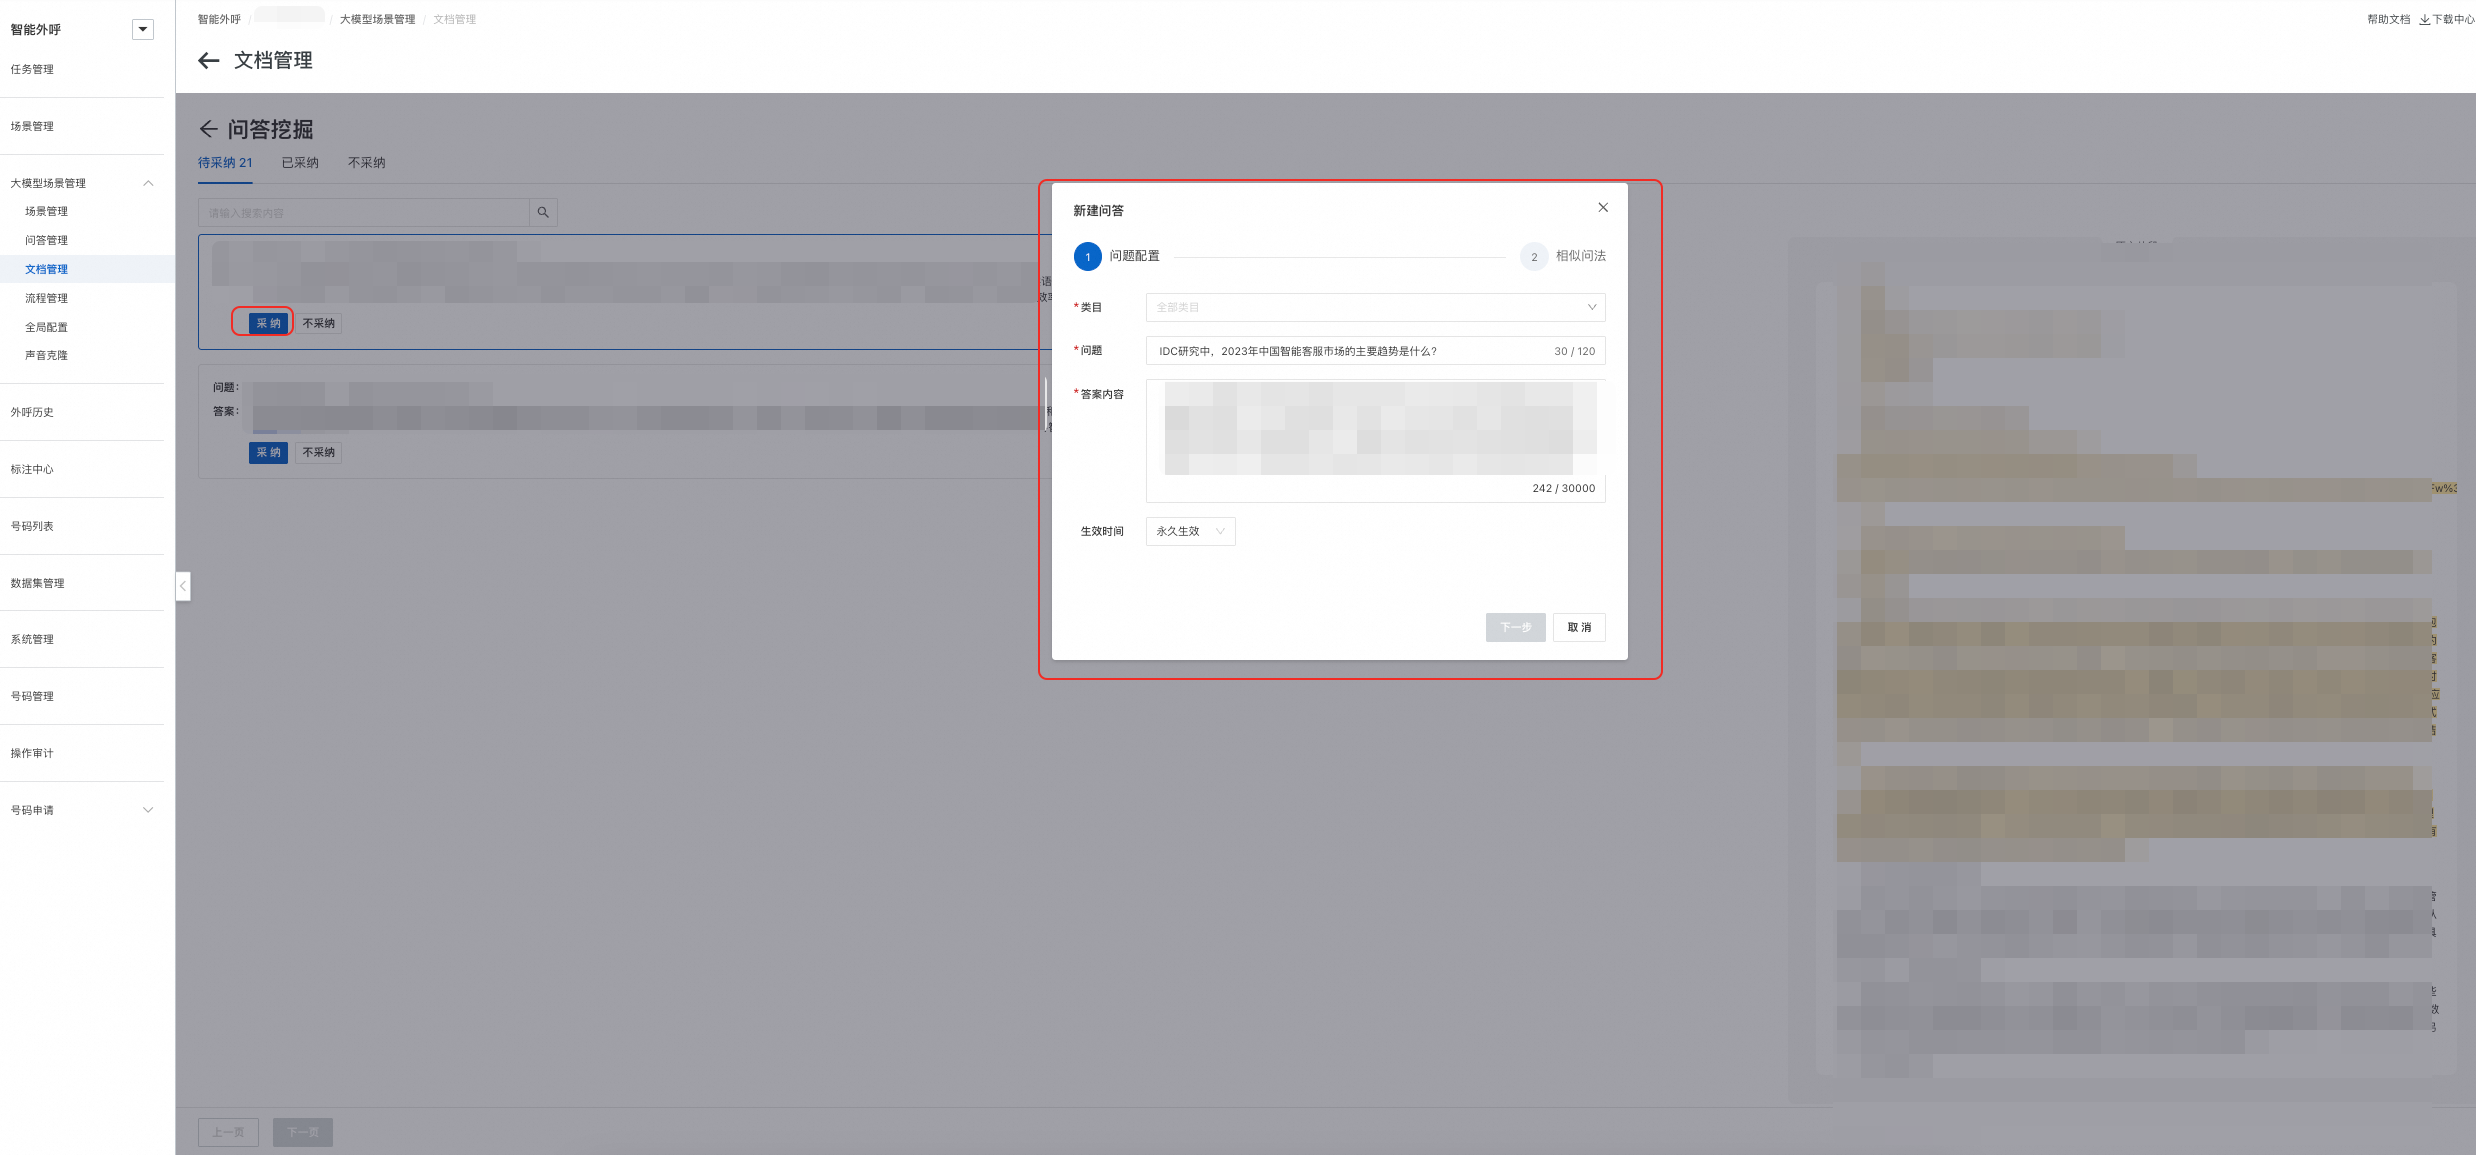Click into the 答案内容 answer textarea
2476x1155 pixels.
coord(1375,441)
